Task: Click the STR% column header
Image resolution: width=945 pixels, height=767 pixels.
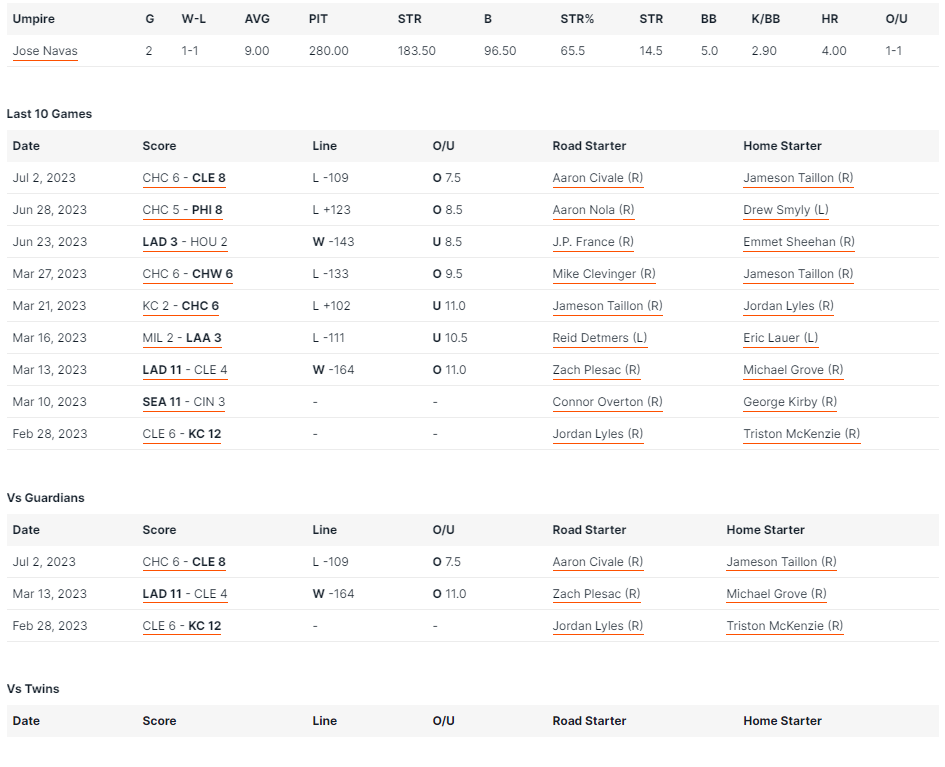Action: 577,19
